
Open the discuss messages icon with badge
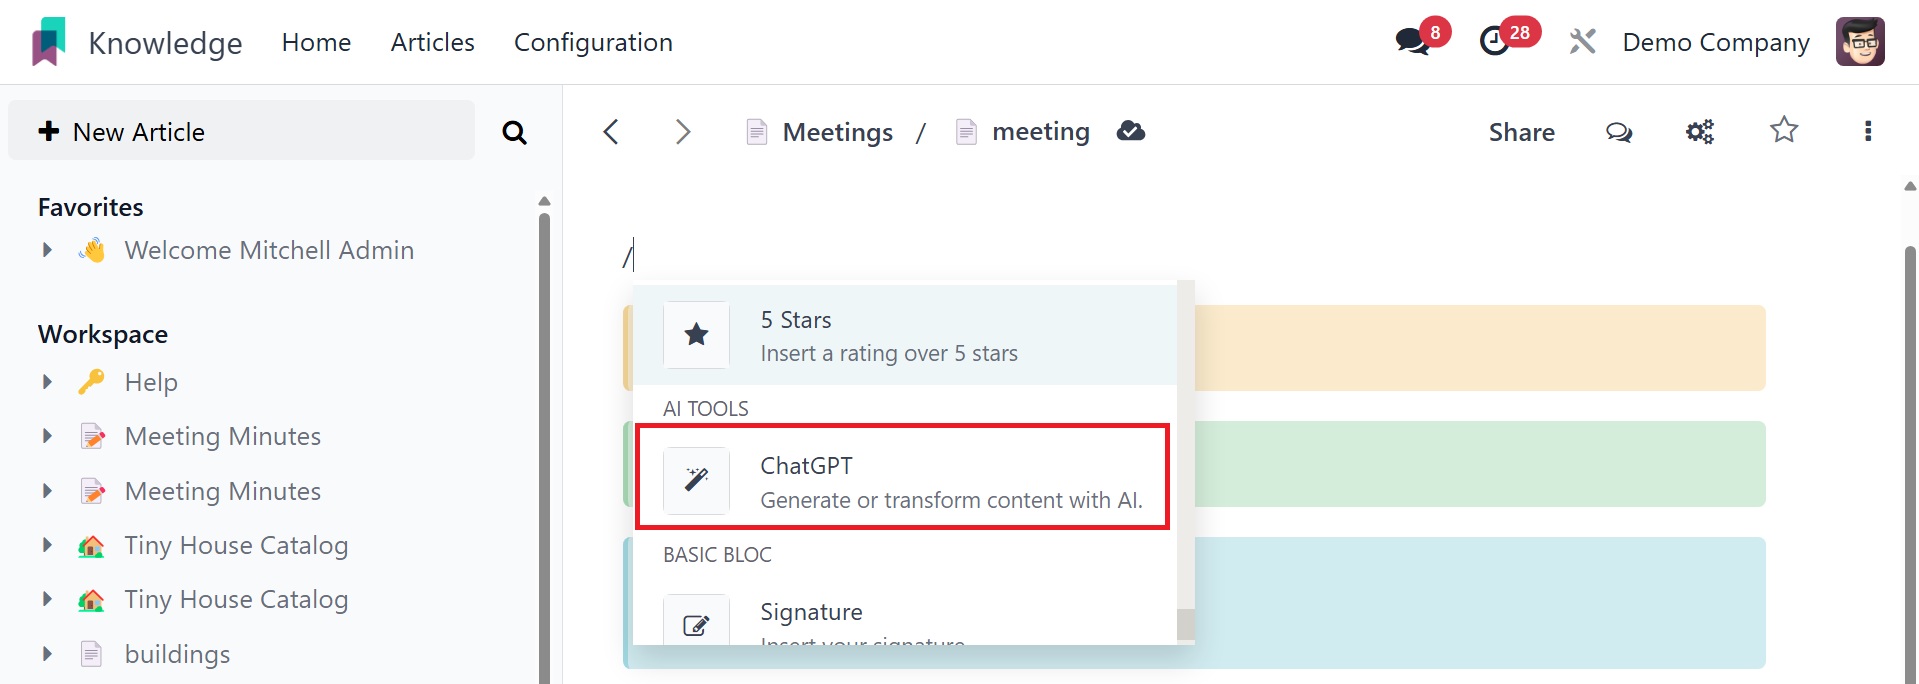pyautogui.click(x=1412, y=42)
